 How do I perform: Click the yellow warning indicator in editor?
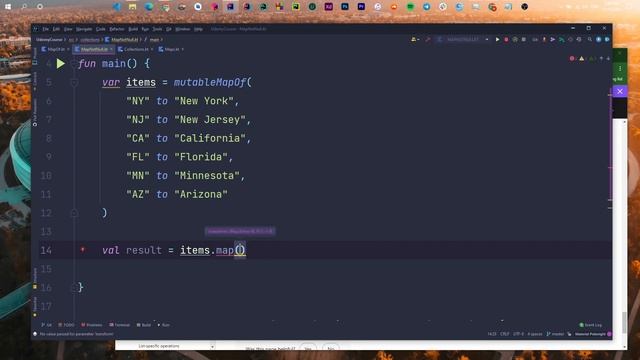click(x=582, y=59)
